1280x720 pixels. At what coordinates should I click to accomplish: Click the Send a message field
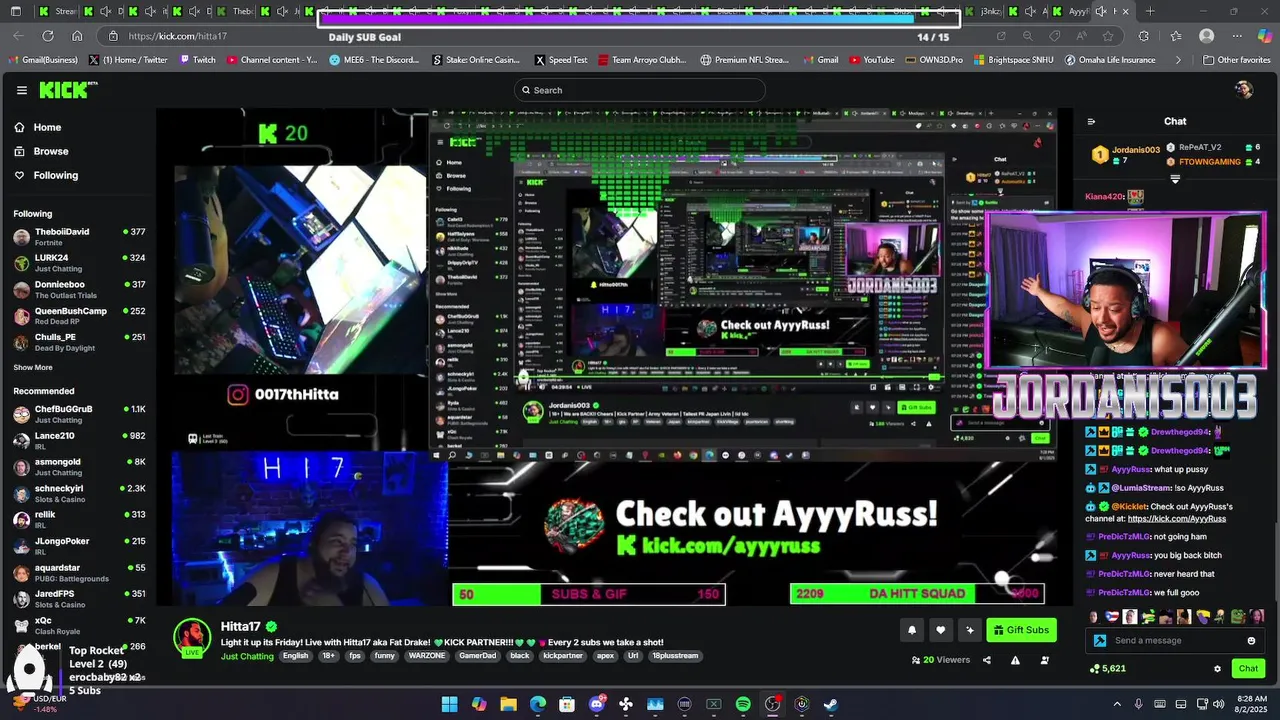(x=1176, y=641)
